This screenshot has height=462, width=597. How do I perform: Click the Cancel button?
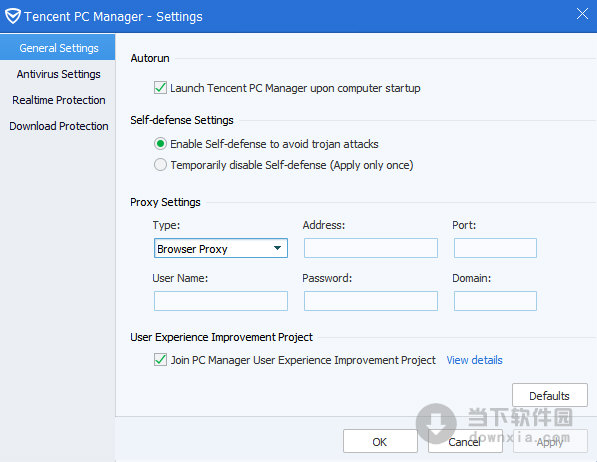tap(465, 441)
